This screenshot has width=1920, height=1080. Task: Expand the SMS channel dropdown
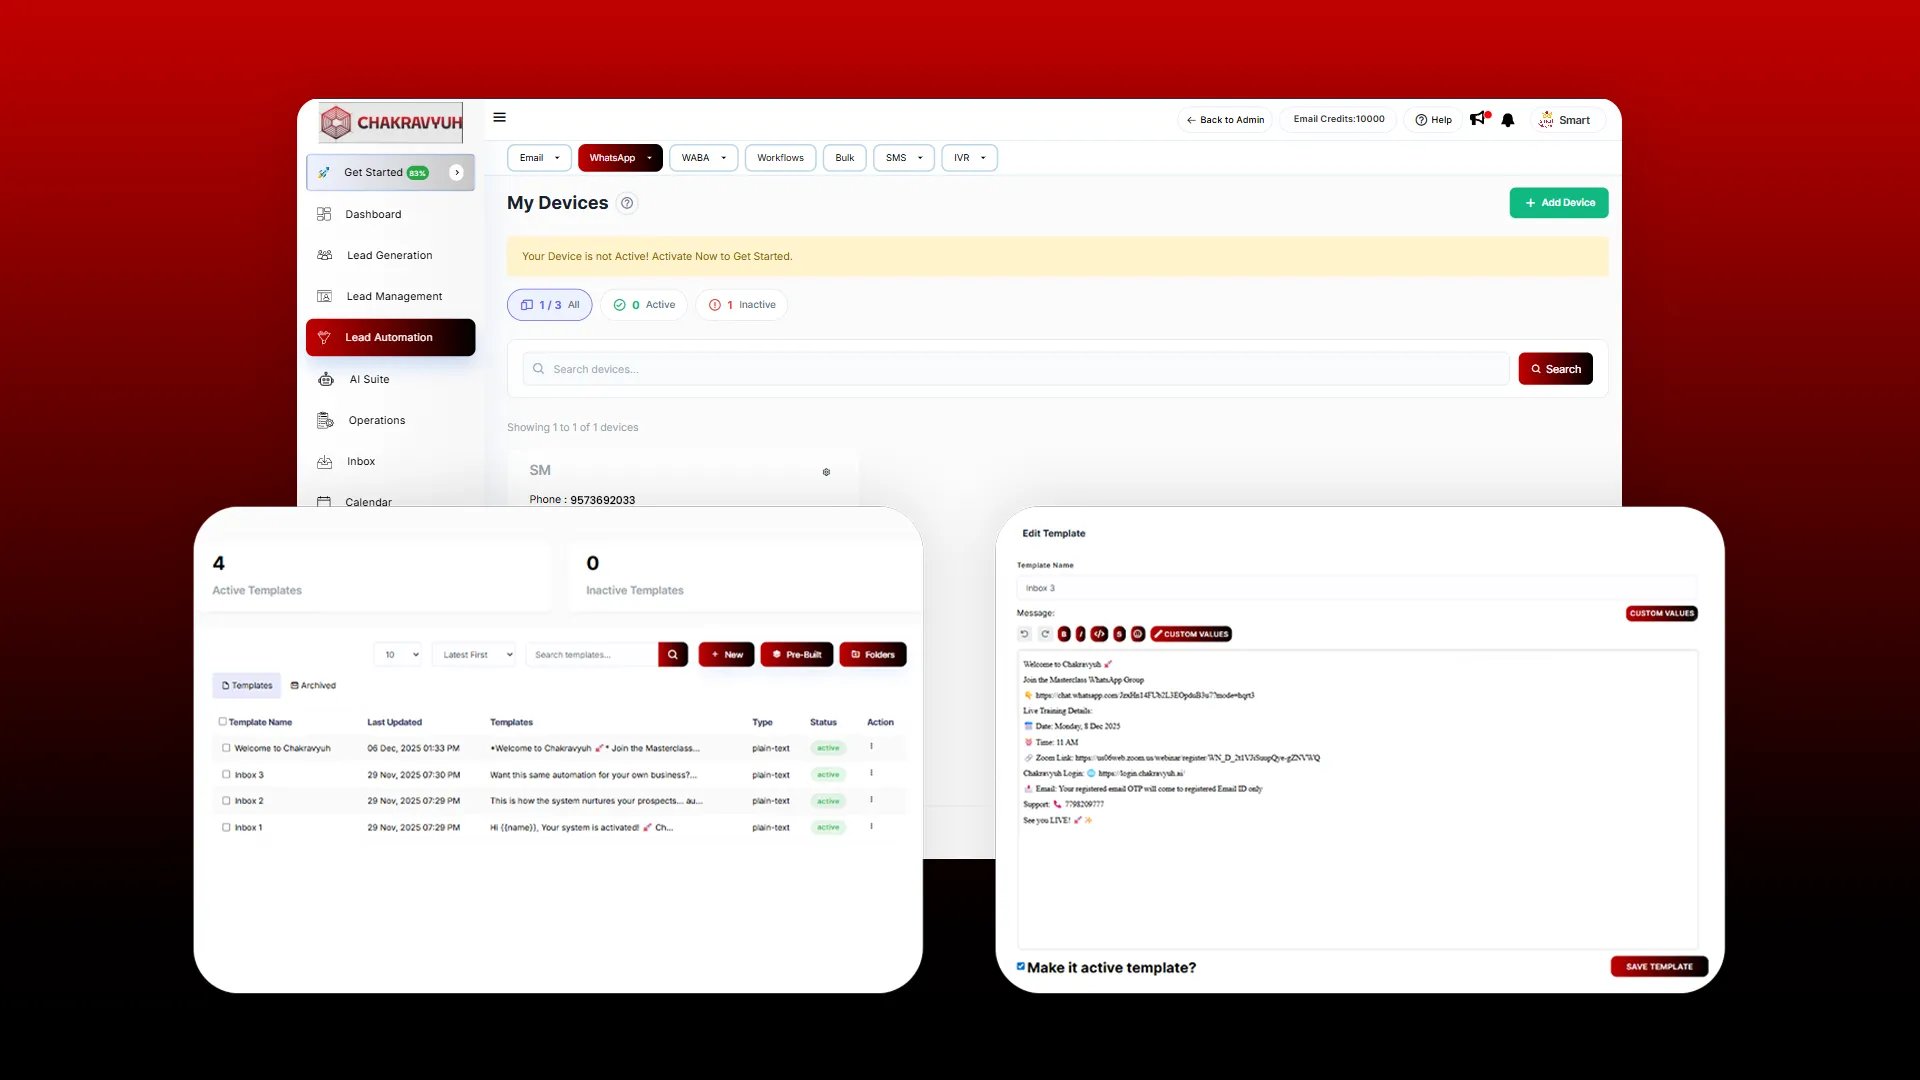(904, 158)
